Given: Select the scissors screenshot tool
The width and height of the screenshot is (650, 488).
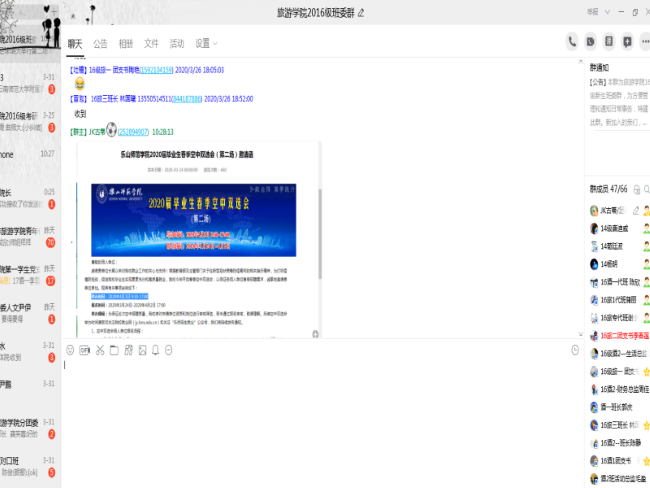Looking at the screenshot, I should pos(99,350).
